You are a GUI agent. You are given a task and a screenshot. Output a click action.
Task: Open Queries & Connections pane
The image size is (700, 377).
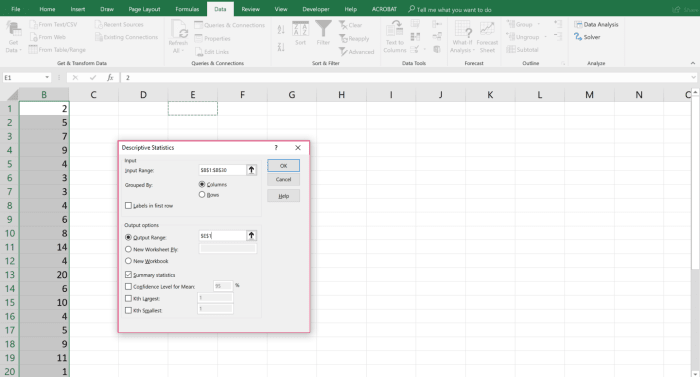pyautogui.click(x=229, y=25)
